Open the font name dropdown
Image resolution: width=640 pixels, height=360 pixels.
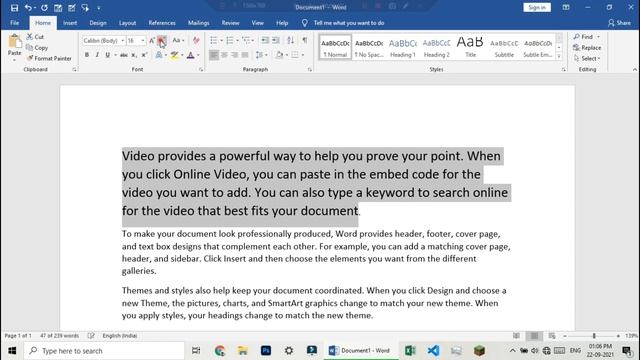[122, 40]
